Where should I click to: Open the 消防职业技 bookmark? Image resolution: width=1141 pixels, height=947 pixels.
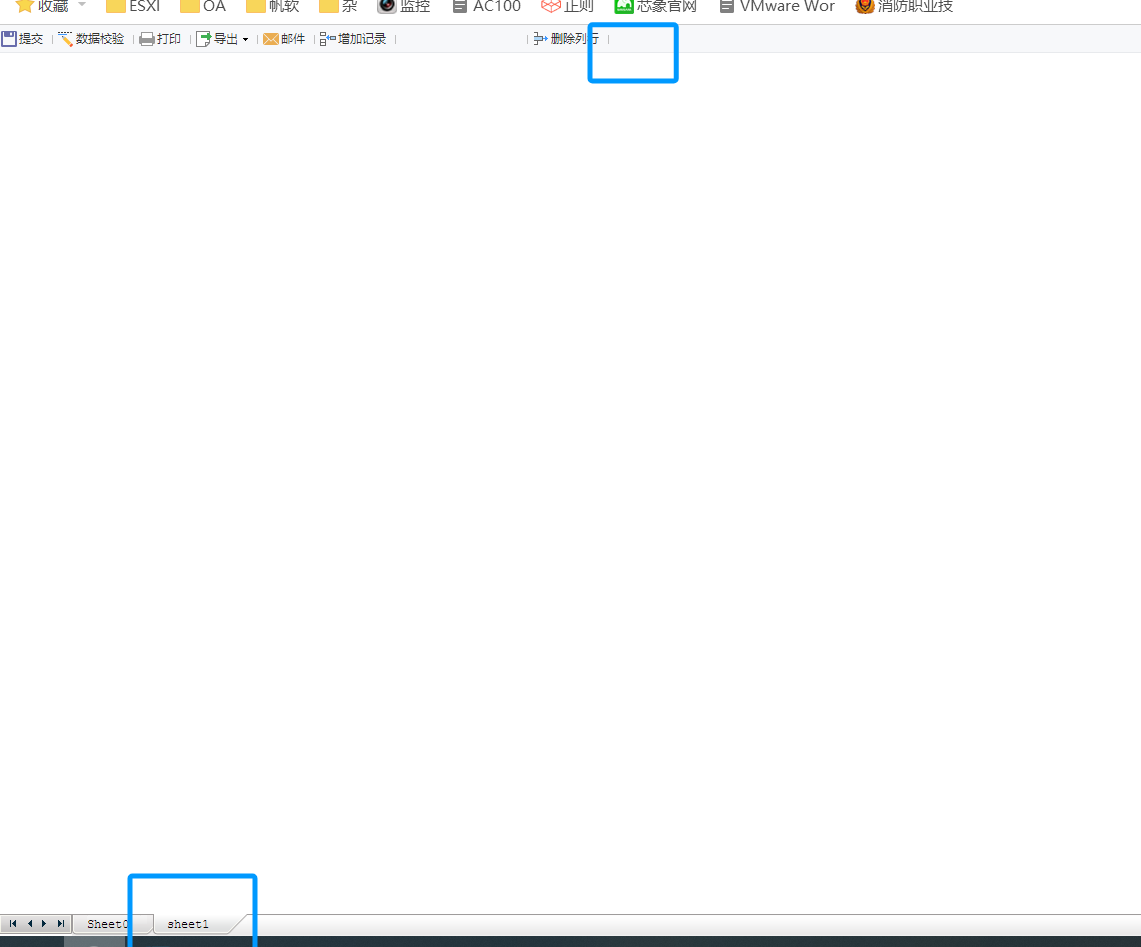905,7
